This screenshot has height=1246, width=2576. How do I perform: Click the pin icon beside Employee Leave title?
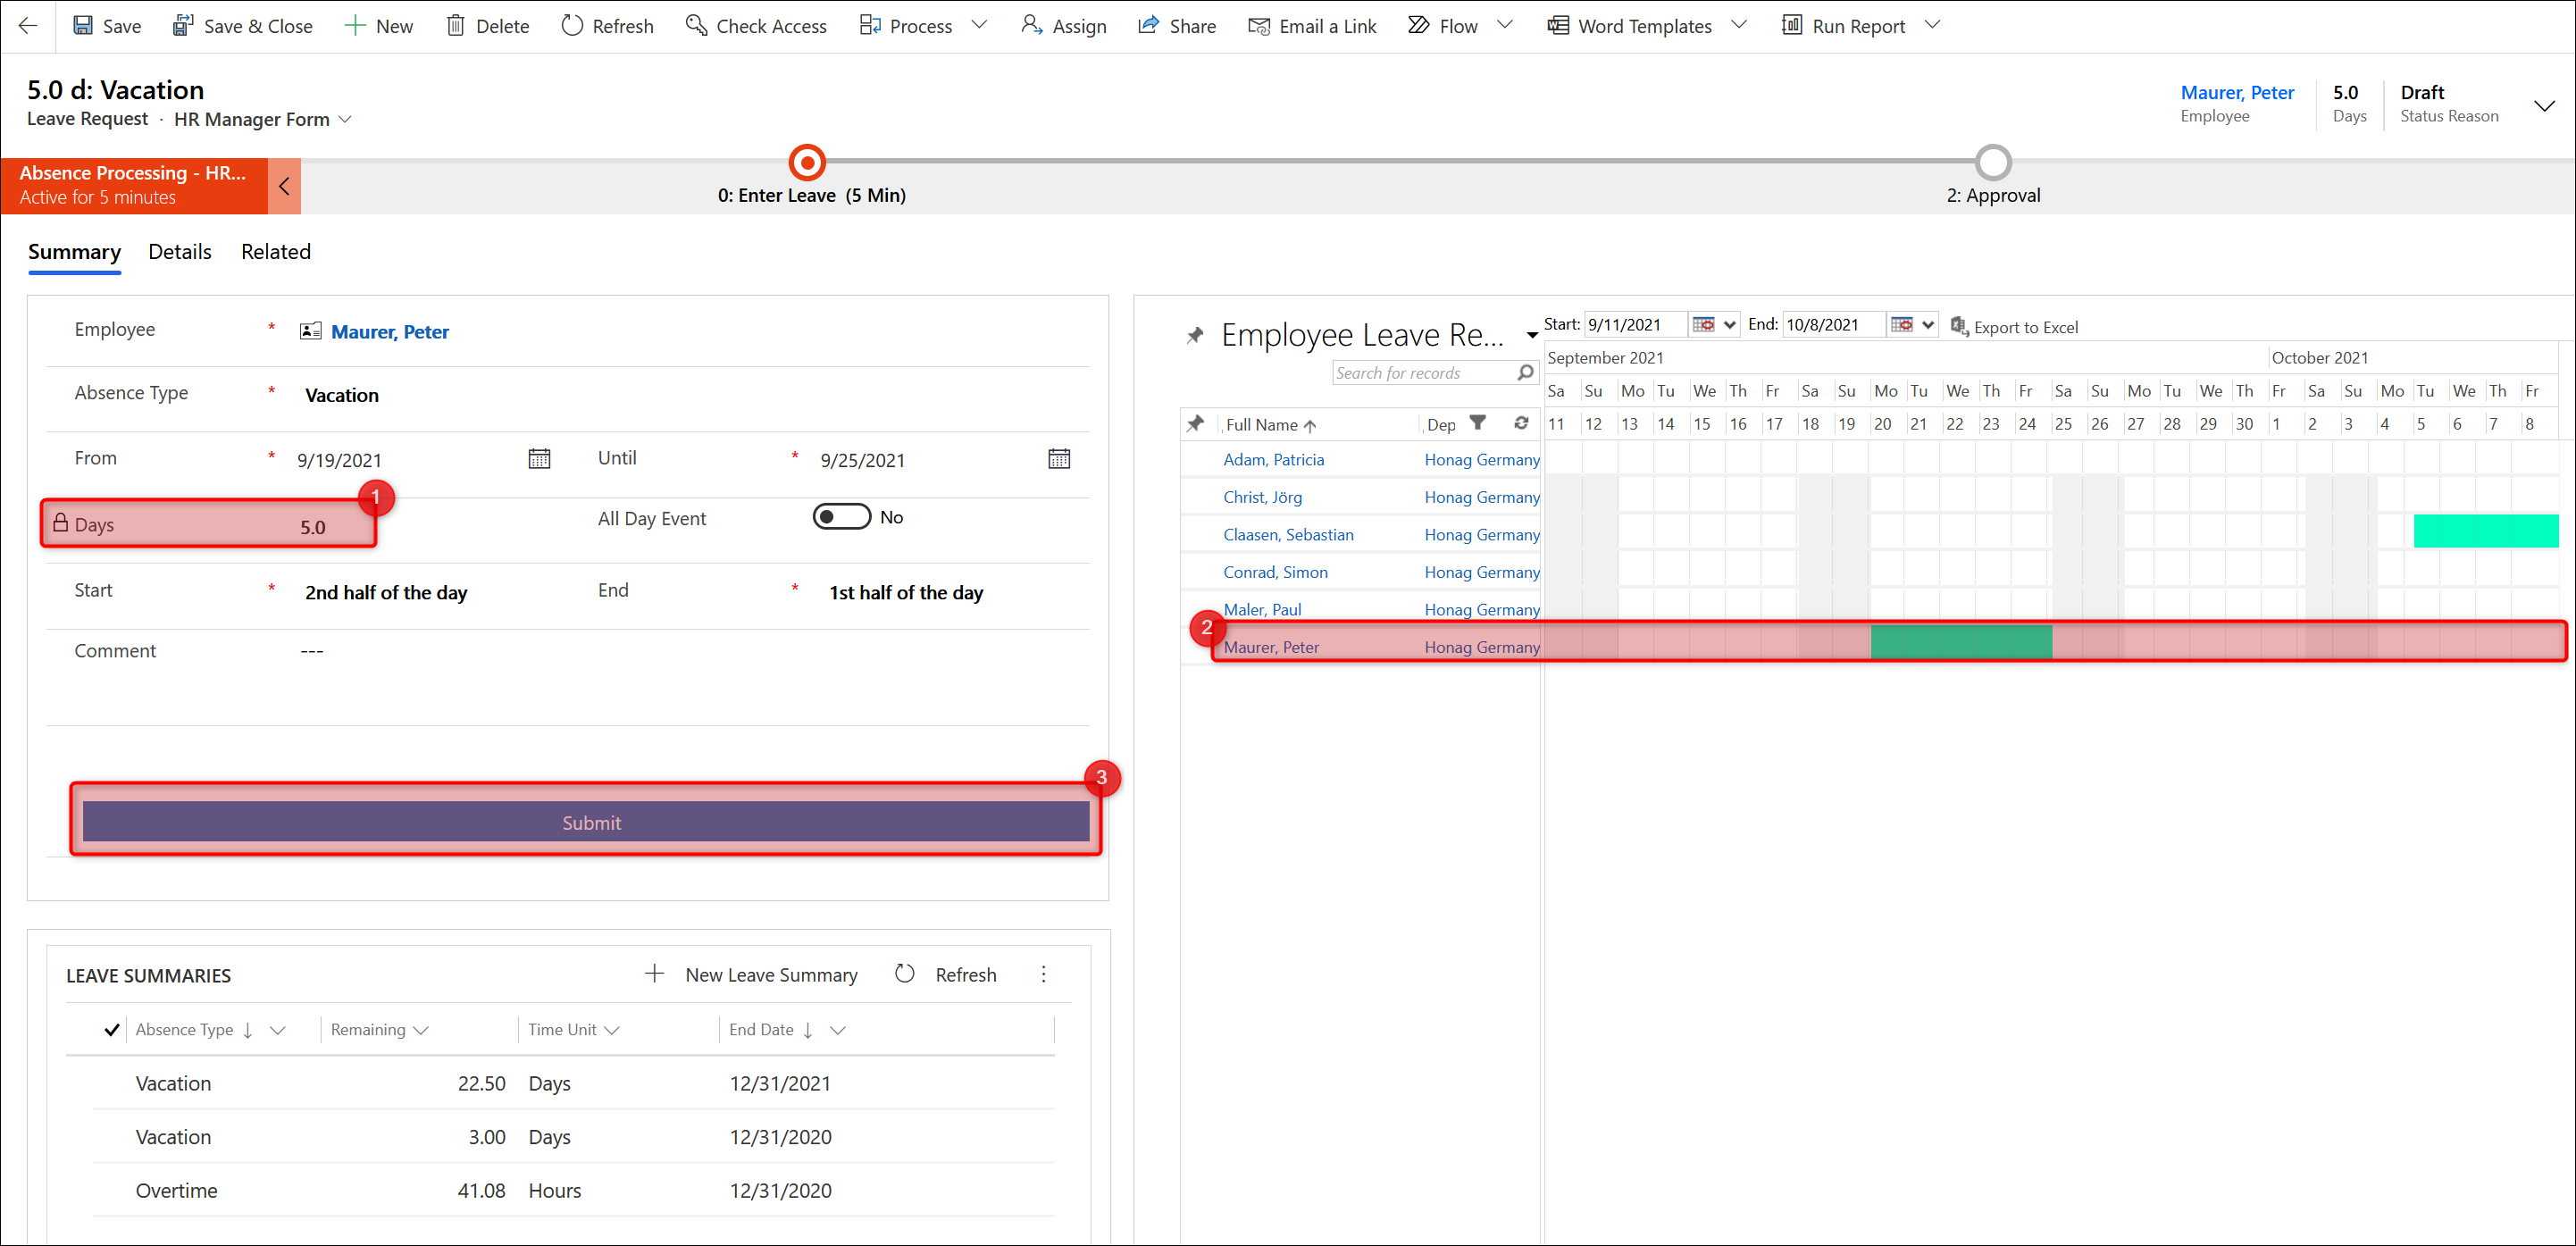coord(1194,335)
